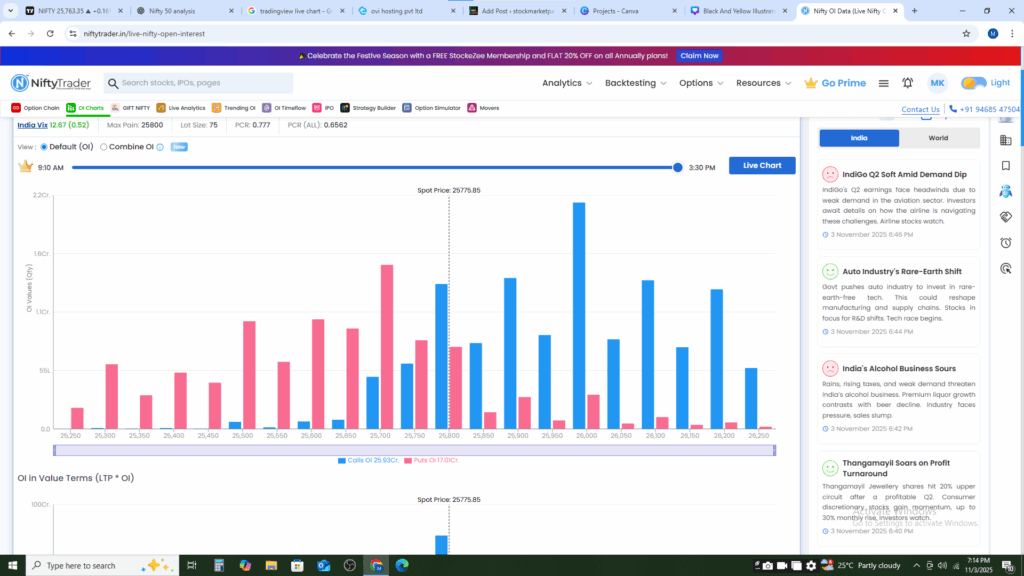This screenshot has height=576, width=1024.
Task: Switch to the tradingview live chart browser tab
Action: (x=294, y=11)
